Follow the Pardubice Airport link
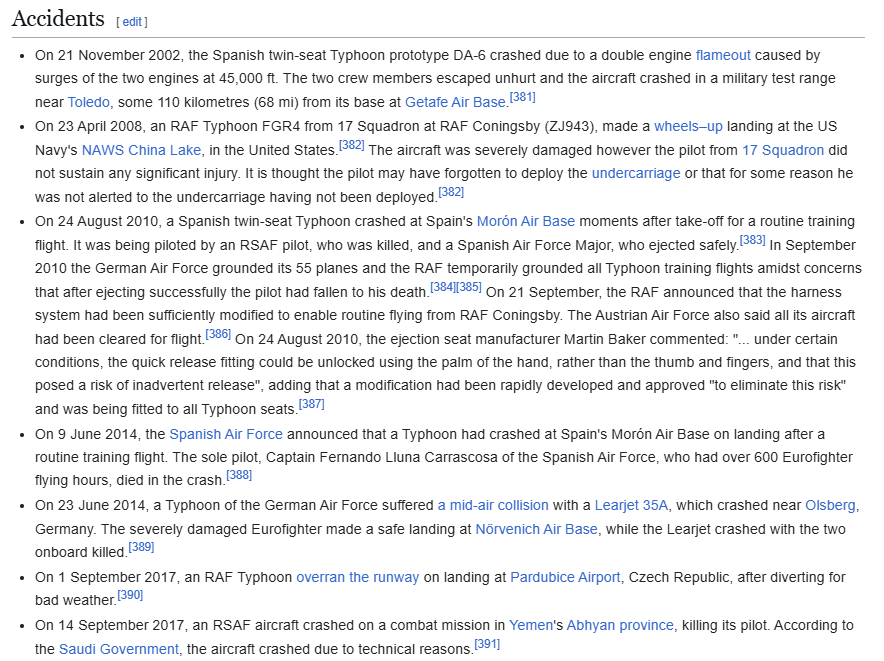The image size is (884, 661). (565, 578)
